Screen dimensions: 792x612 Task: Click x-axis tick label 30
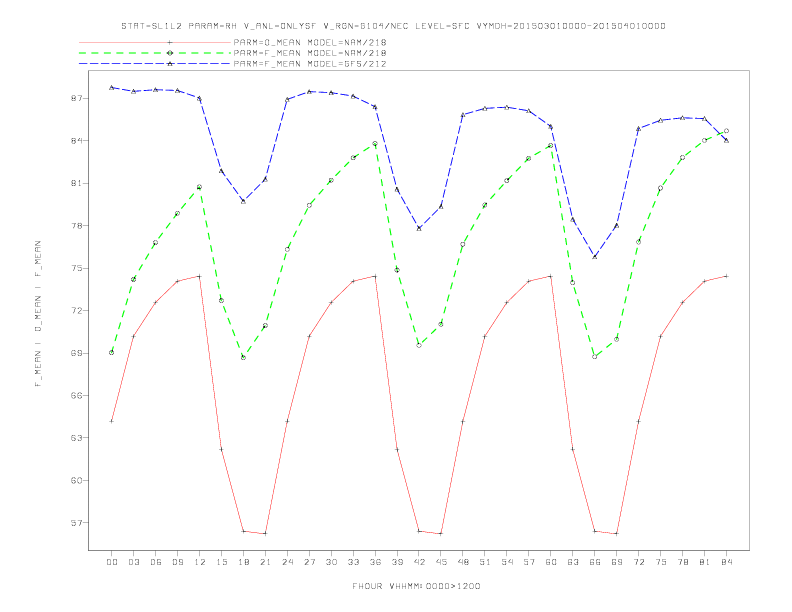pos(331,562)
